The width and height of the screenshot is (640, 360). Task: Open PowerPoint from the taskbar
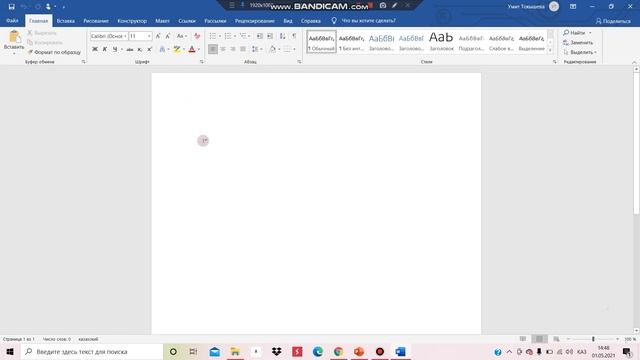pyautogui.click(x=359, y=351)
